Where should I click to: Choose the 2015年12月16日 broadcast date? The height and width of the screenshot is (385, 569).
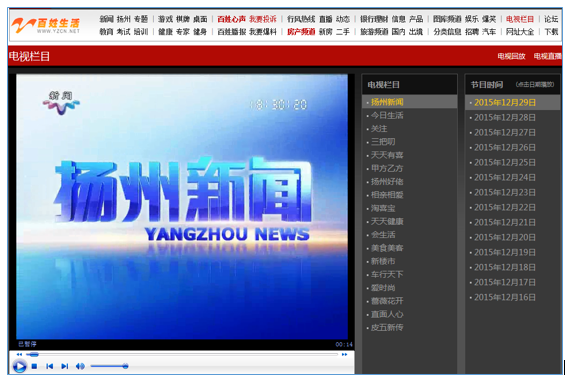click(x=505, y=297)
